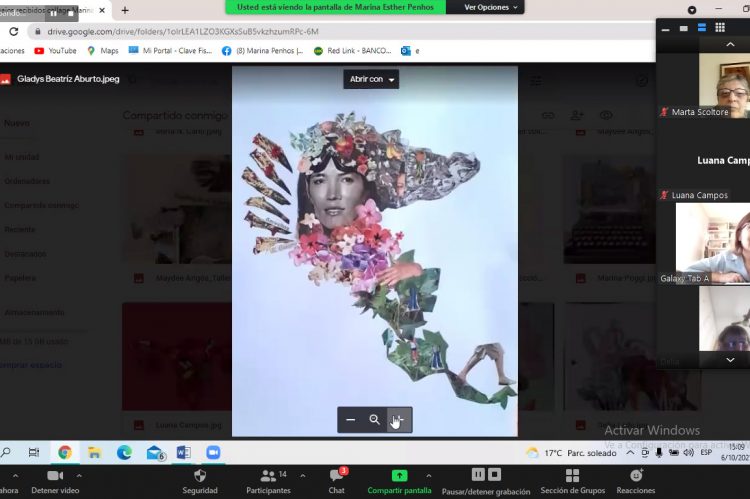Open the Maps bookmark
This screenshot has width=750, height=499.
point(103,51)
